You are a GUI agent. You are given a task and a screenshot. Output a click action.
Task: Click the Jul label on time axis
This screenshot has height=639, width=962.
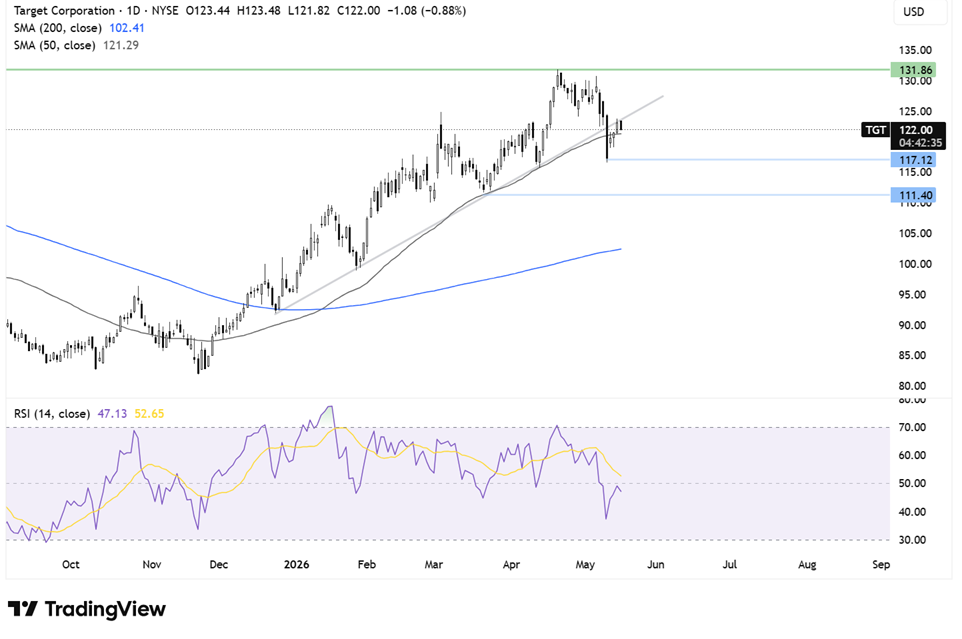pos(729,564)
